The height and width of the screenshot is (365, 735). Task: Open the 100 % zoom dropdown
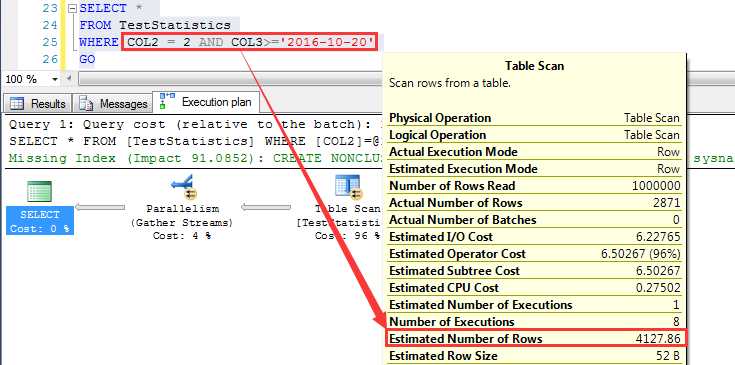[x=55, y=80]
